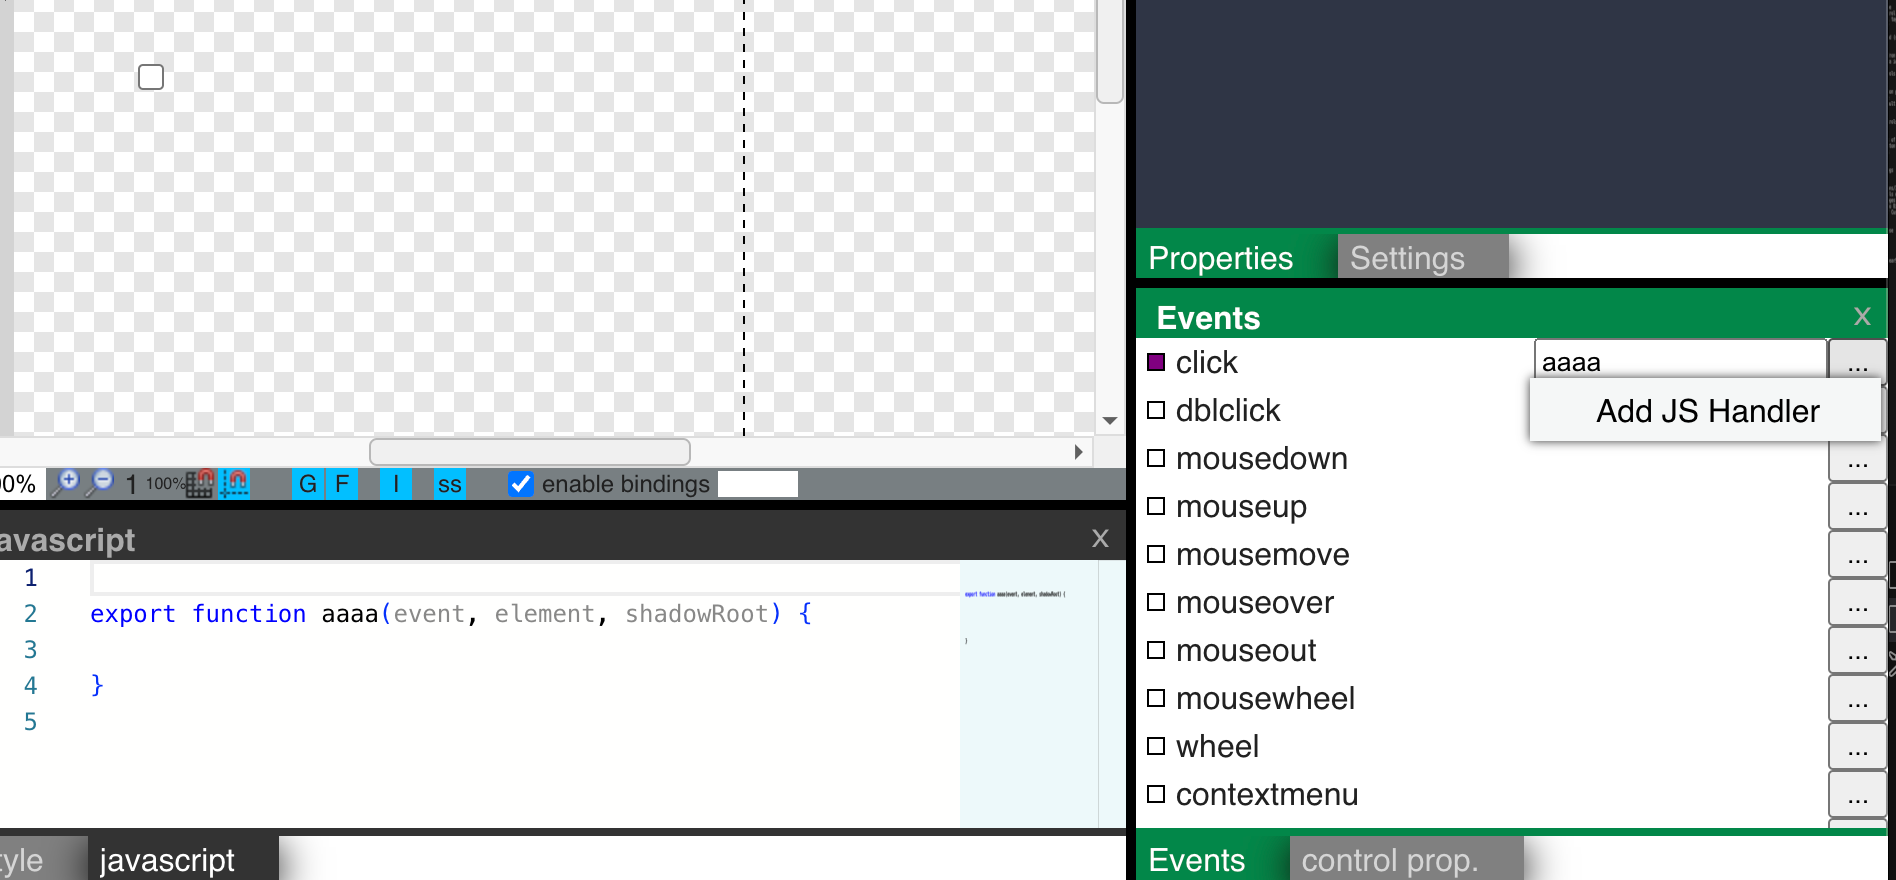Open the mousemove event options button
The width and height of the screenshot is (1896, 880).
click(1858, 555)
